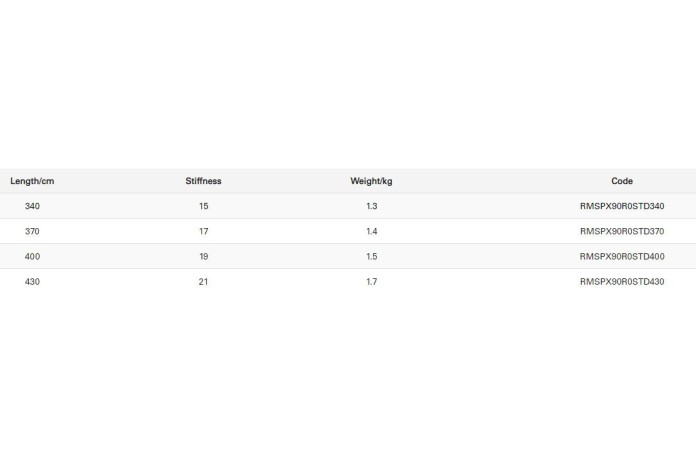Click code RMSPX90R0STD430
This screenshot has height=464, width=696.
pyautogui.click(x=622, y=282)
